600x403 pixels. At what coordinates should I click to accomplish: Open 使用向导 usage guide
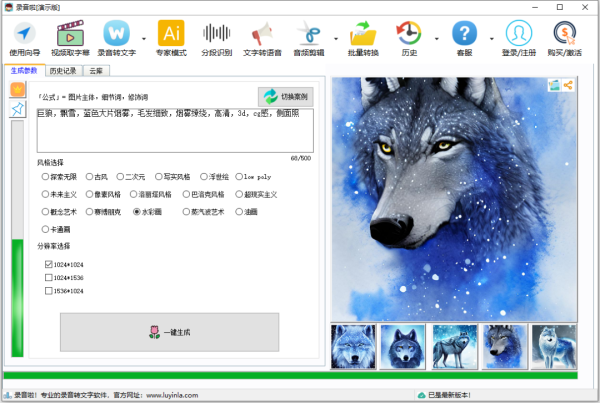point(26,39)
